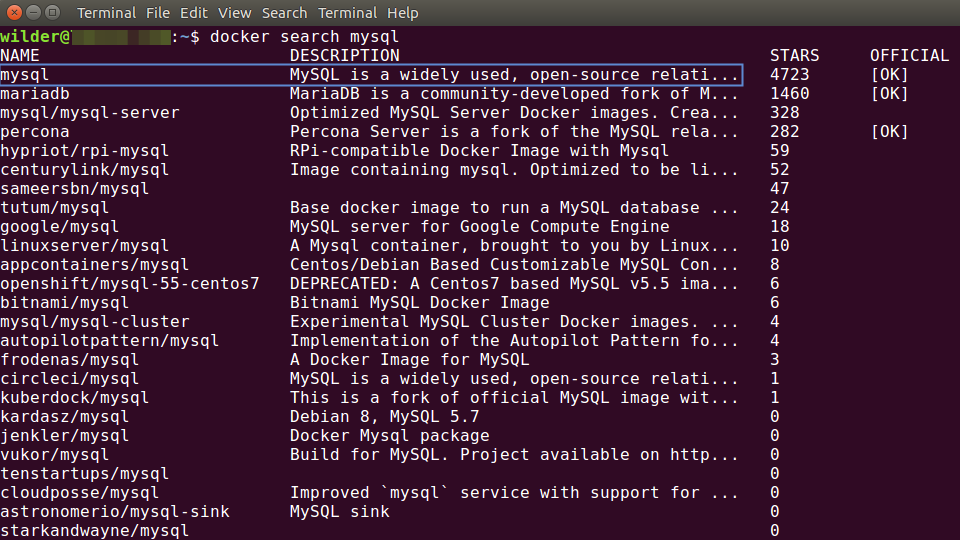Click the STARS column header
This screenshot has width=960, height=540.
click(x=794, y=56)
